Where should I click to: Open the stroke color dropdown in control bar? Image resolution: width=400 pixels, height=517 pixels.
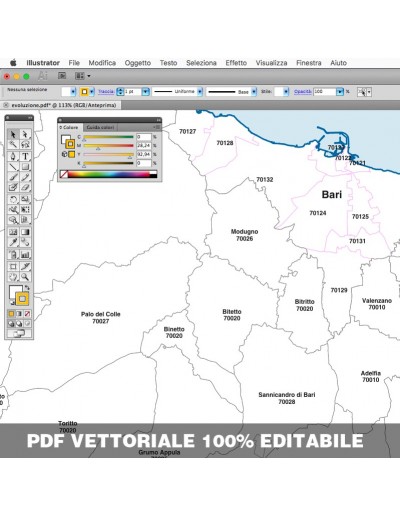point(92,92)
